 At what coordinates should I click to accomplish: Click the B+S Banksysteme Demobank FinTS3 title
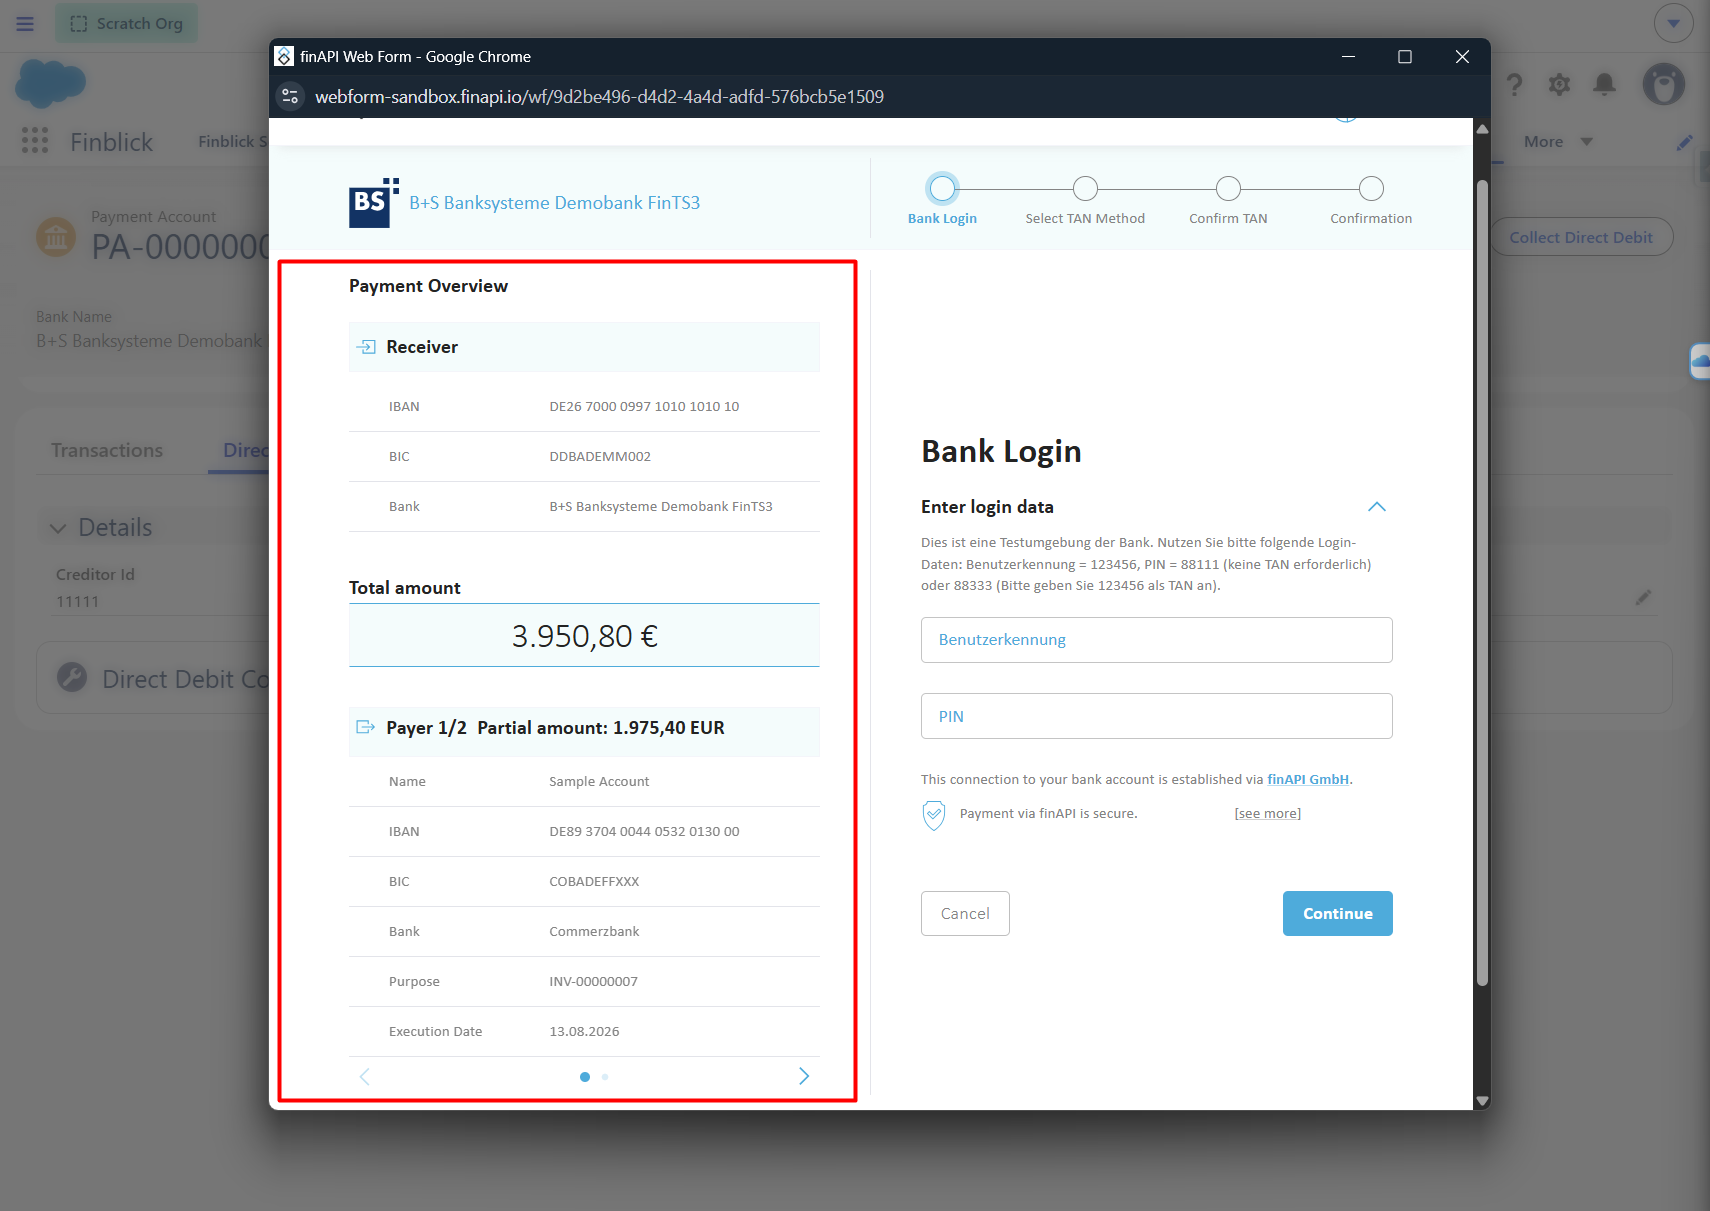tap(555, 203)
